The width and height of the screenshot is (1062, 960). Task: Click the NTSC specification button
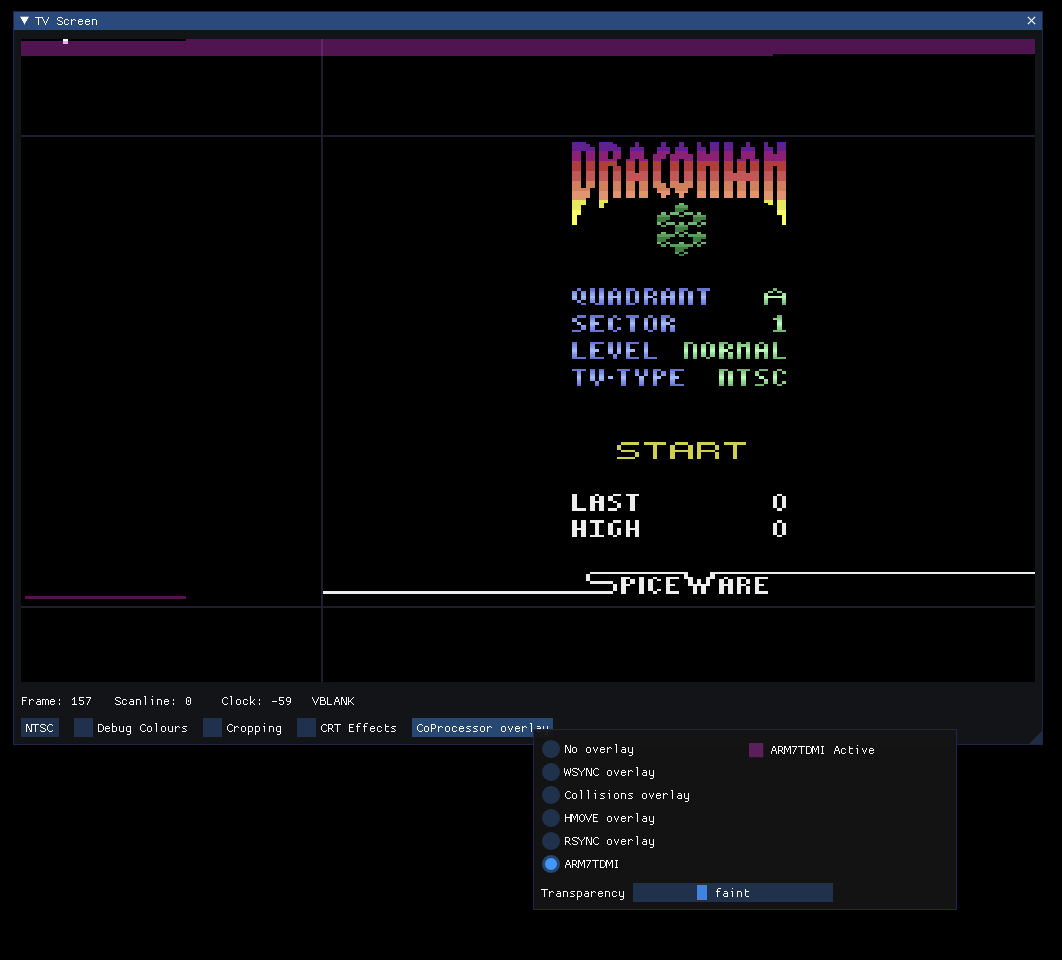(39, 728)
